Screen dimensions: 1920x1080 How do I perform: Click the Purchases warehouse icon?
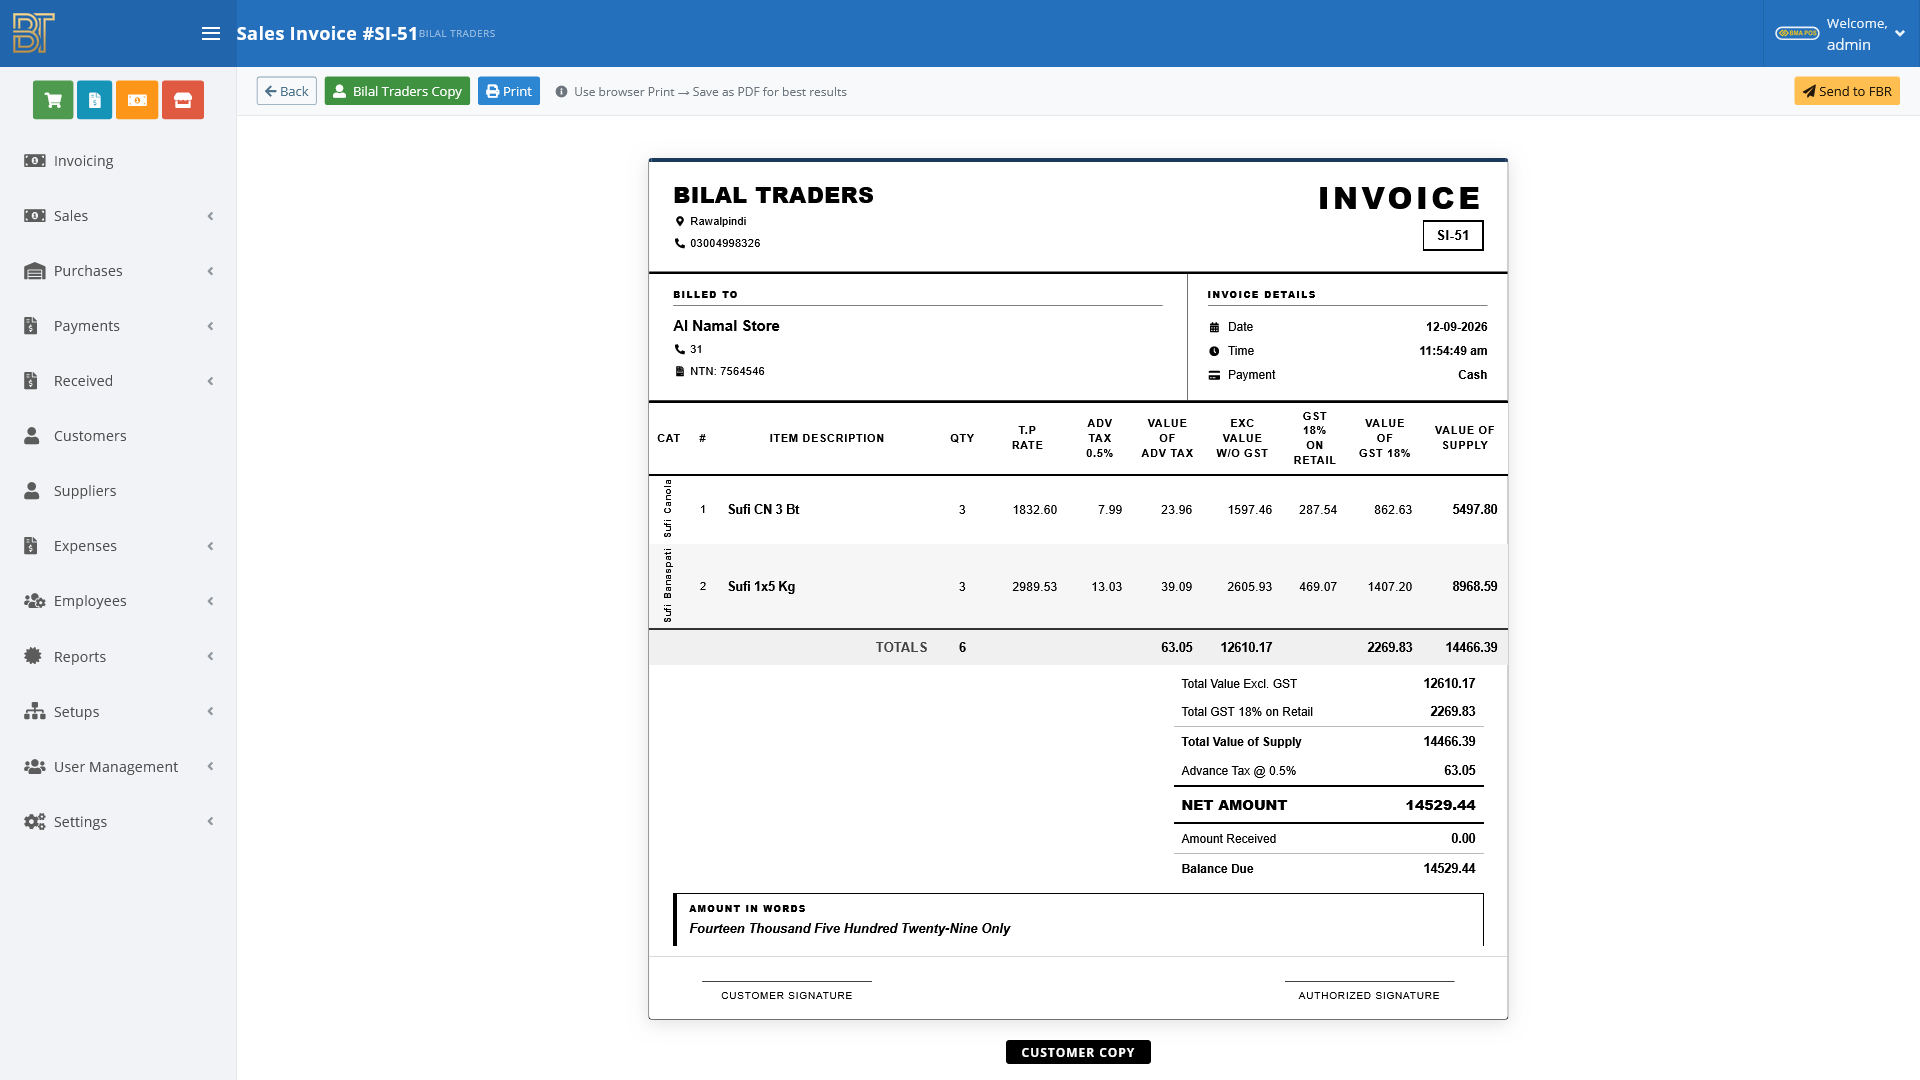tap(35, 271)
